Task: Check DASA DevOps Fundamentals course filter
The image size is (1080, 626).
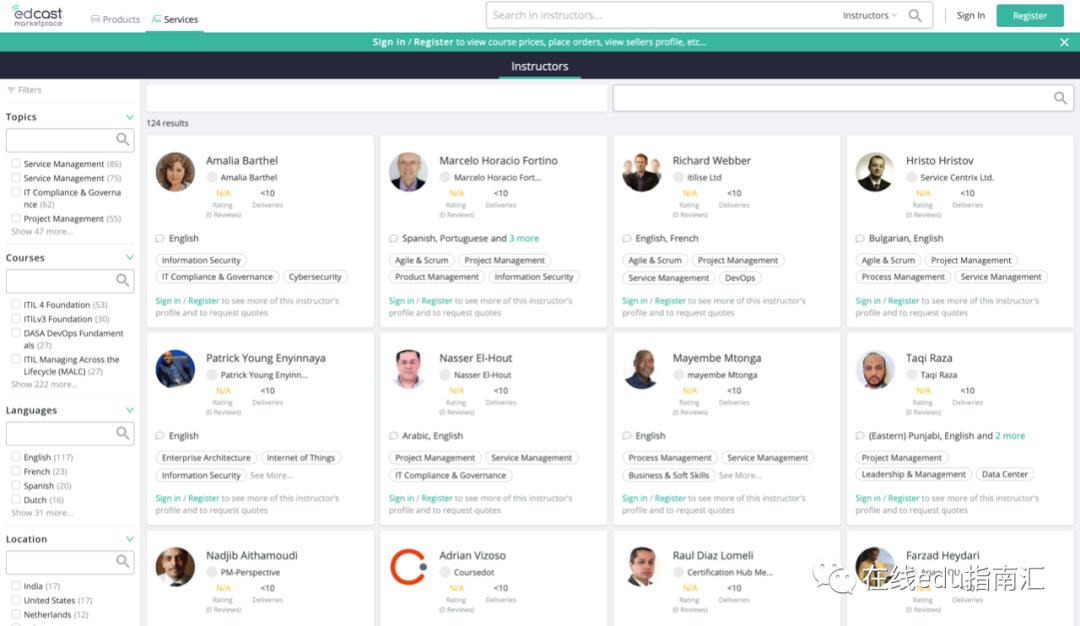Action: tap(15, 333)
